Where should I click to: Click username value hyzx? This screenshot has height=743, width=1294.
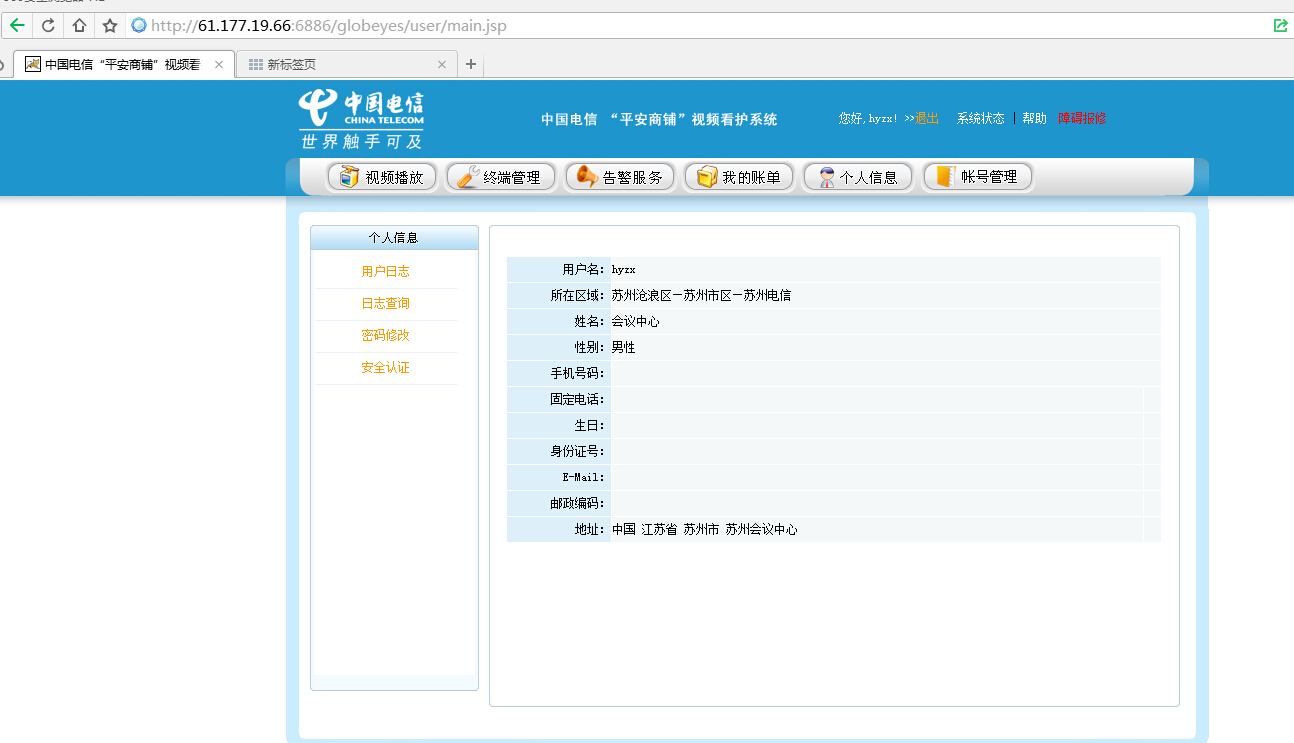[x=623, y=270]
